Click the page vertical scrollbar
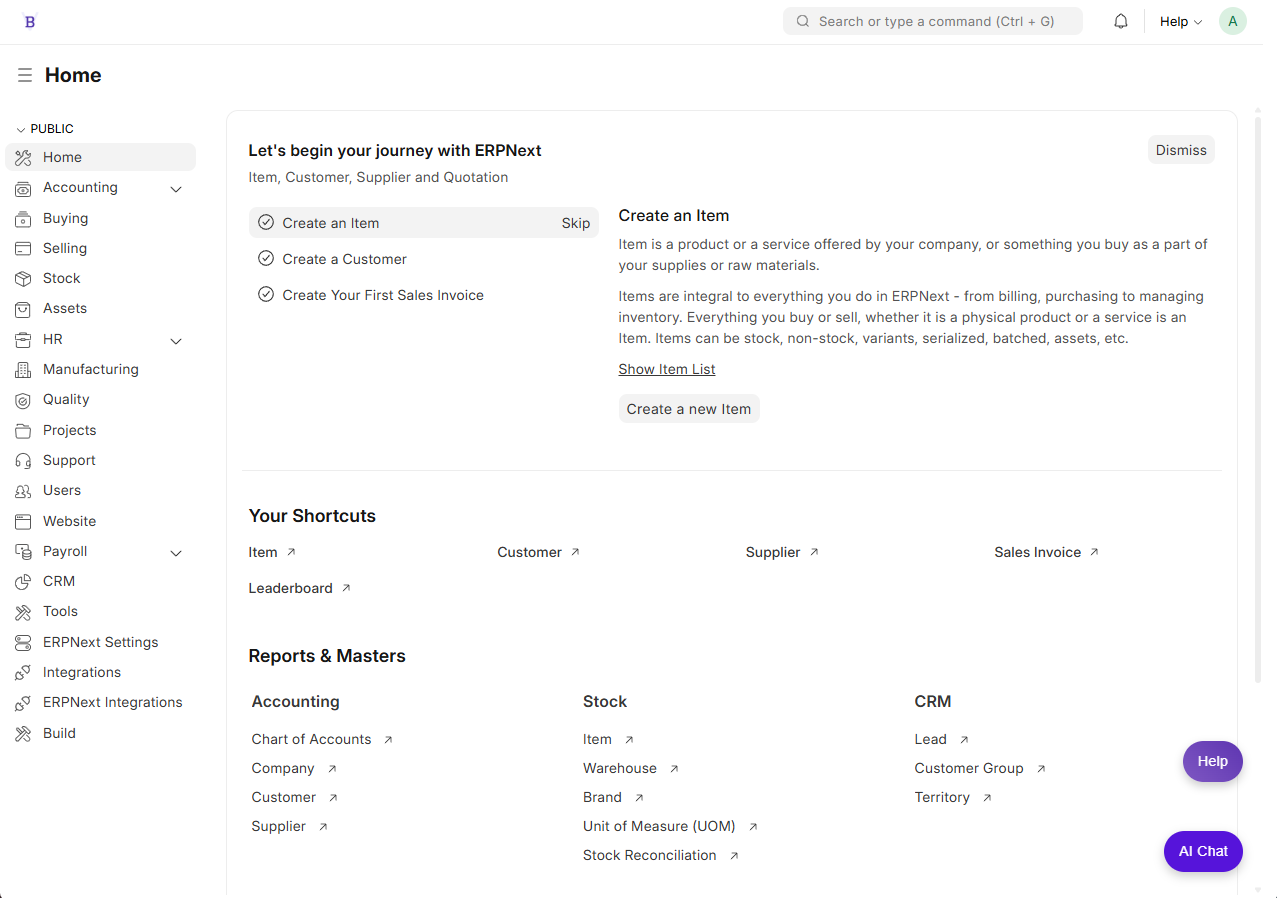The height and width of the screenshot is (898, 1277). 1258,400
